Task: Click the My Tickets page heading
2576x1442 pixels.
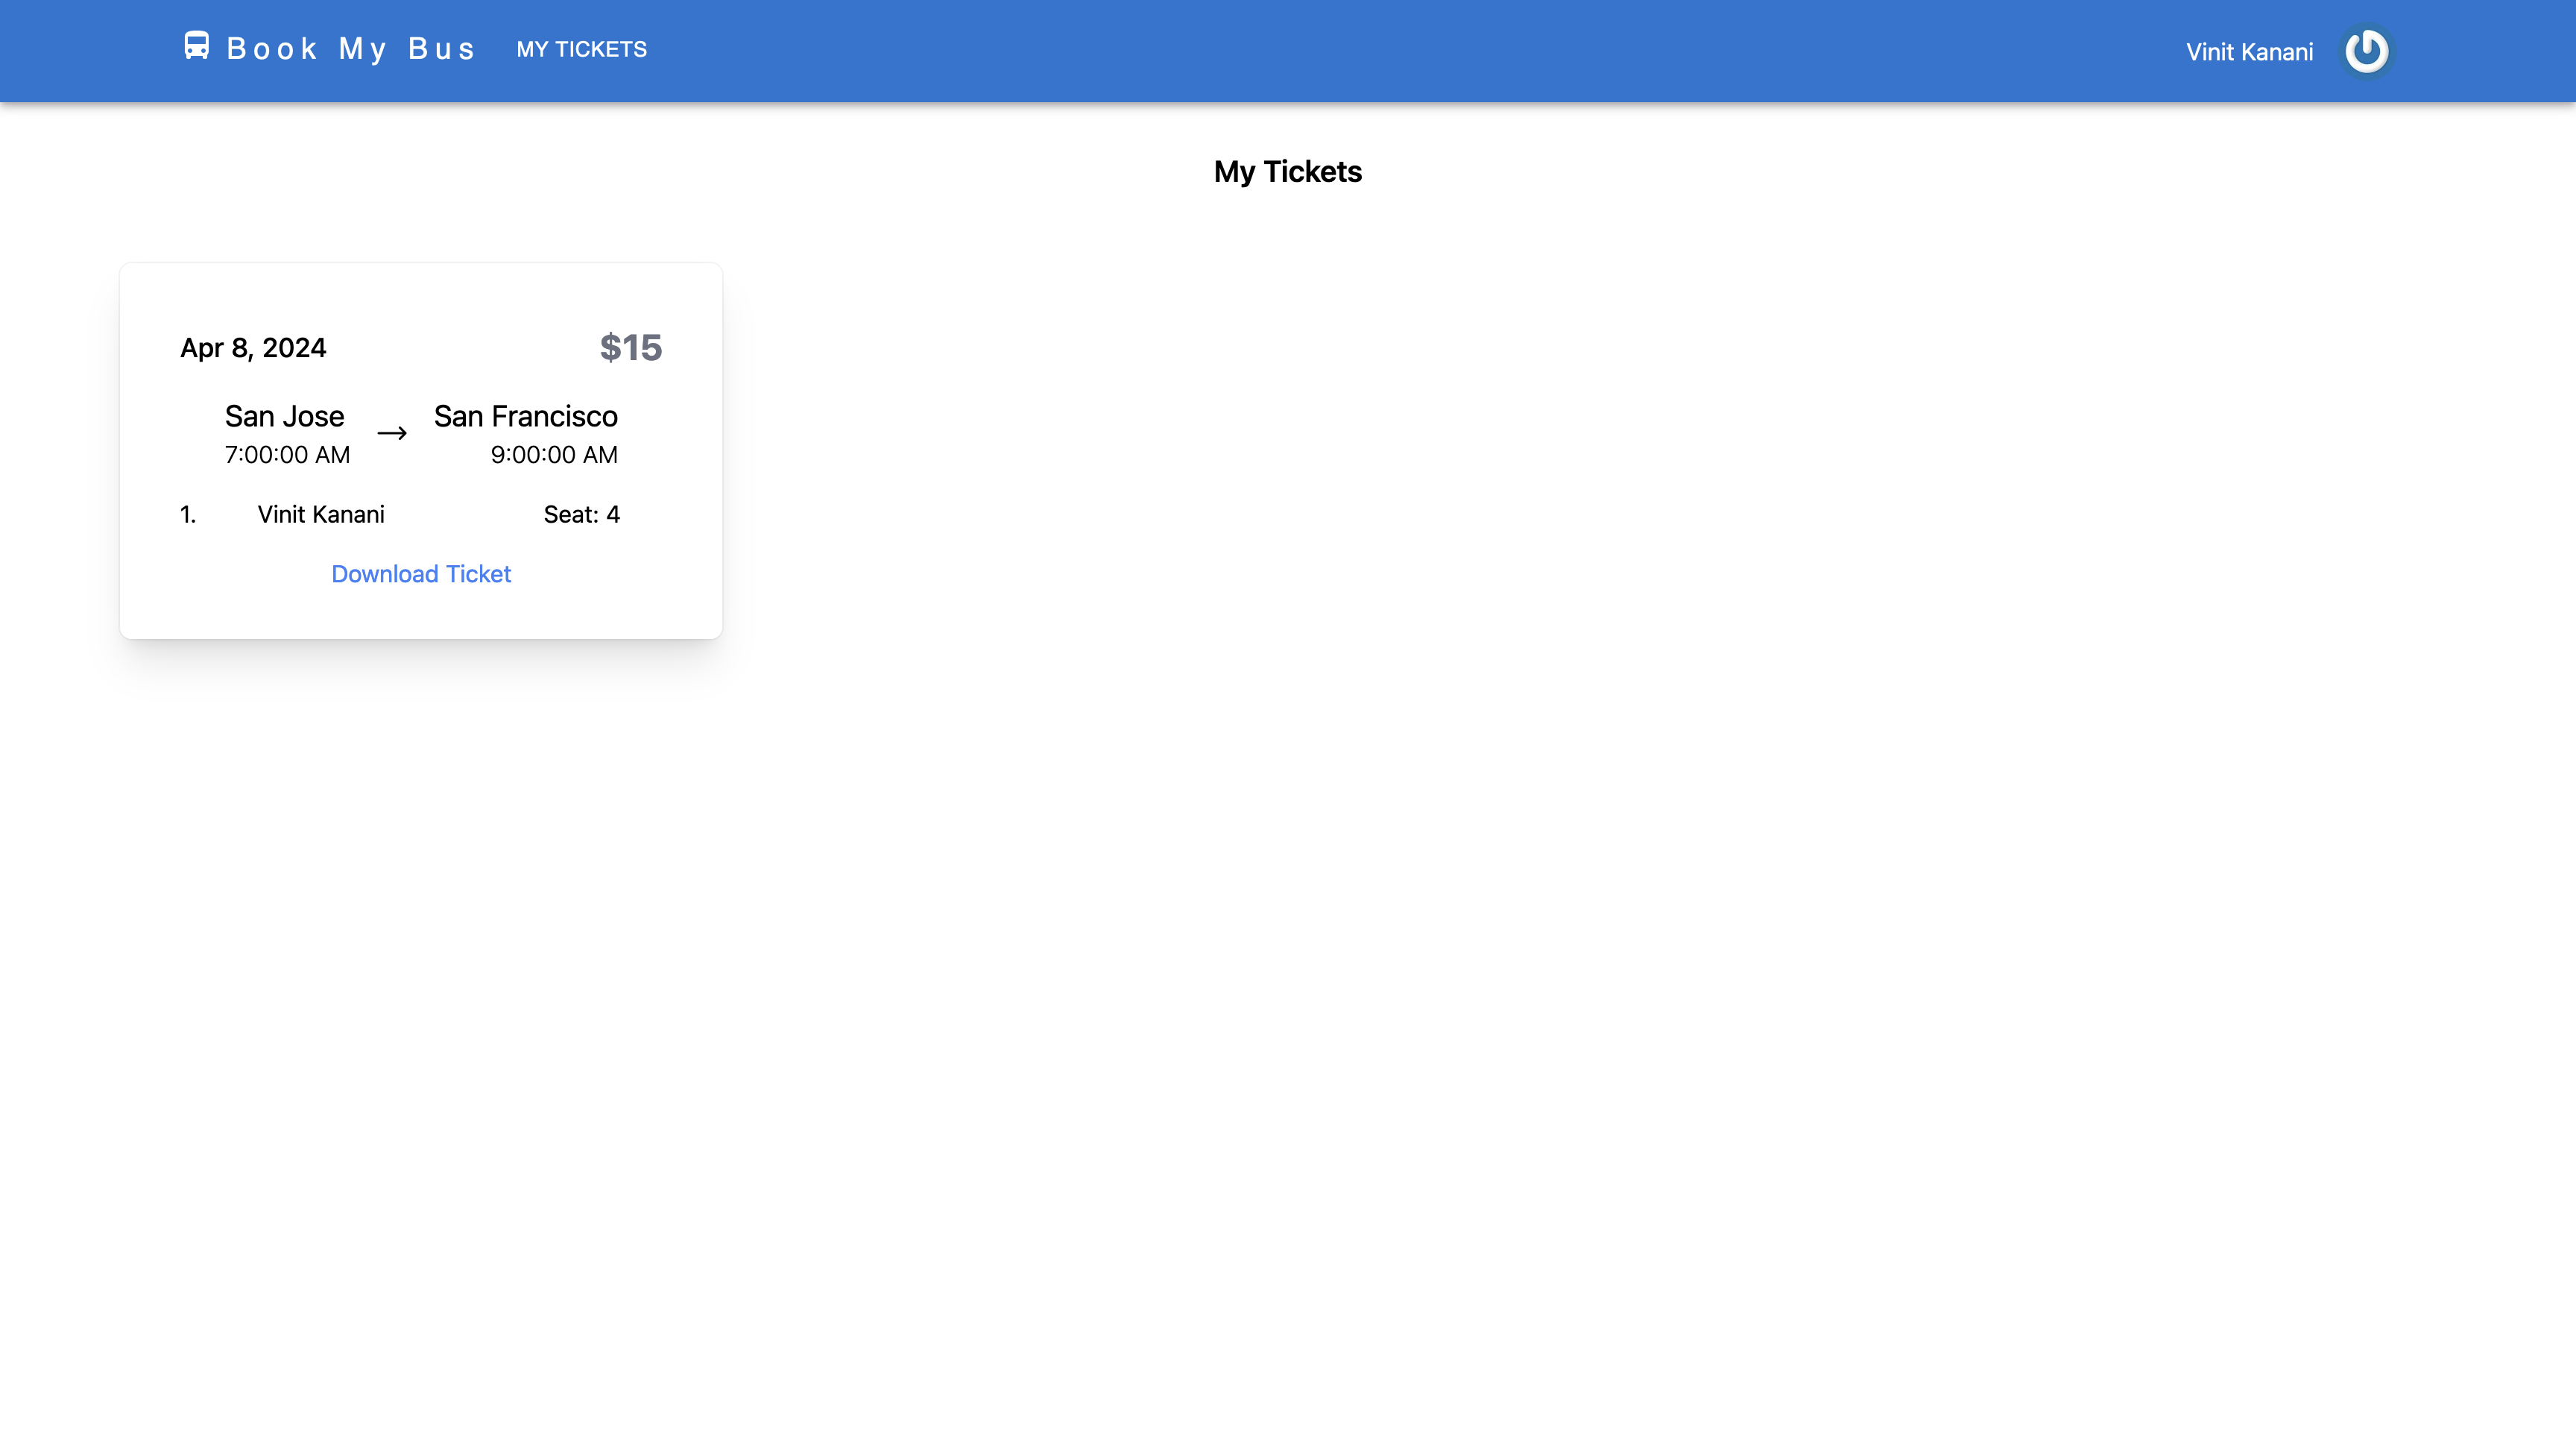Action: point(1287,172)
